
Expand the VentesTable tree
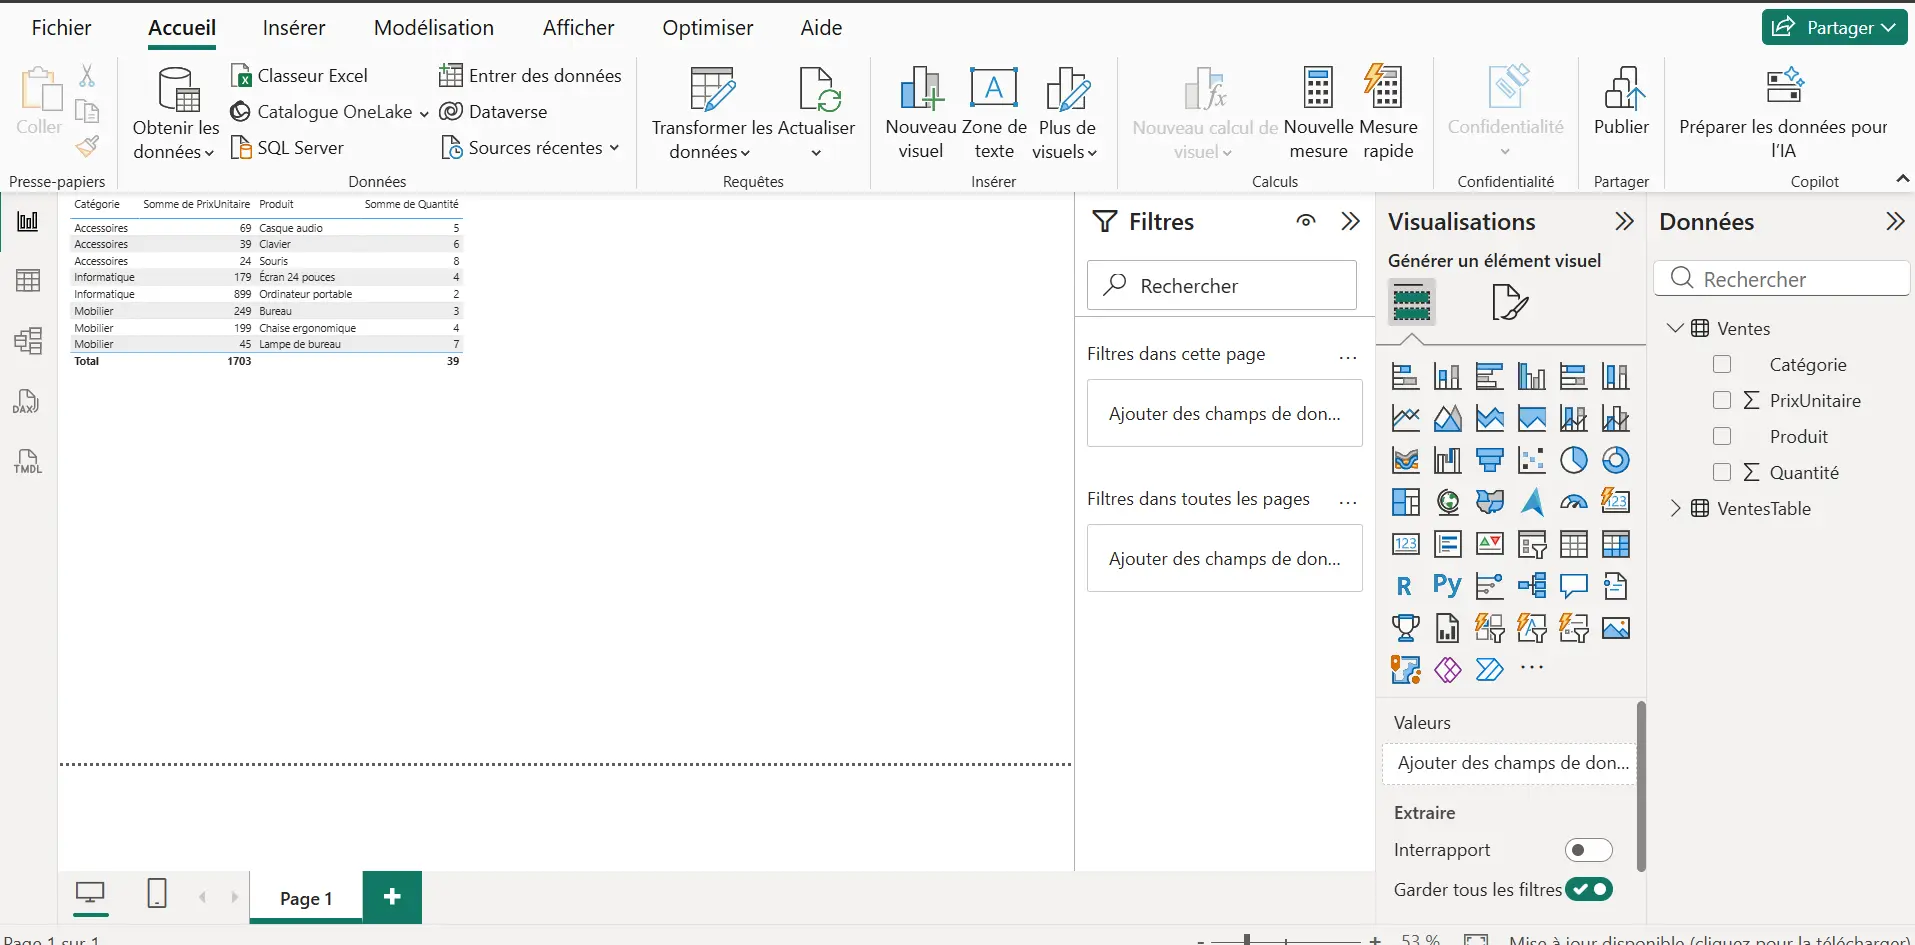[1675, 508]
